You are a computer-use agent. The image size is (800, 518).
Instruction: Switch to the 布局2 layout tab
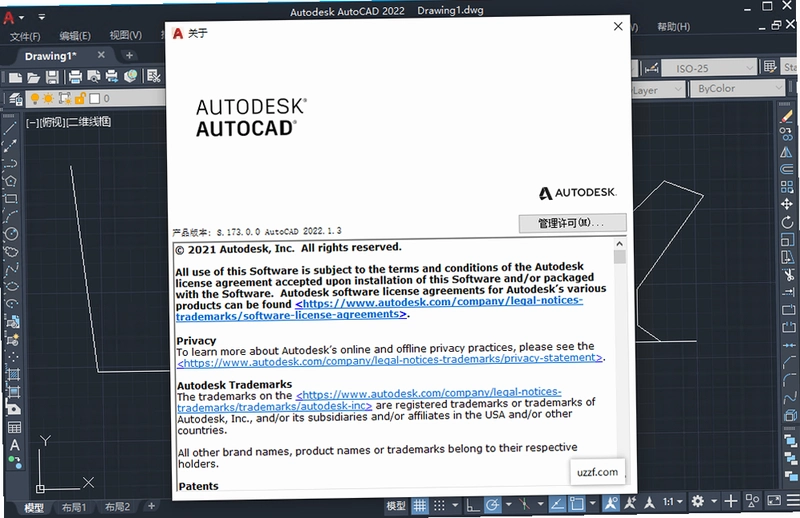[x=117, y=507]
